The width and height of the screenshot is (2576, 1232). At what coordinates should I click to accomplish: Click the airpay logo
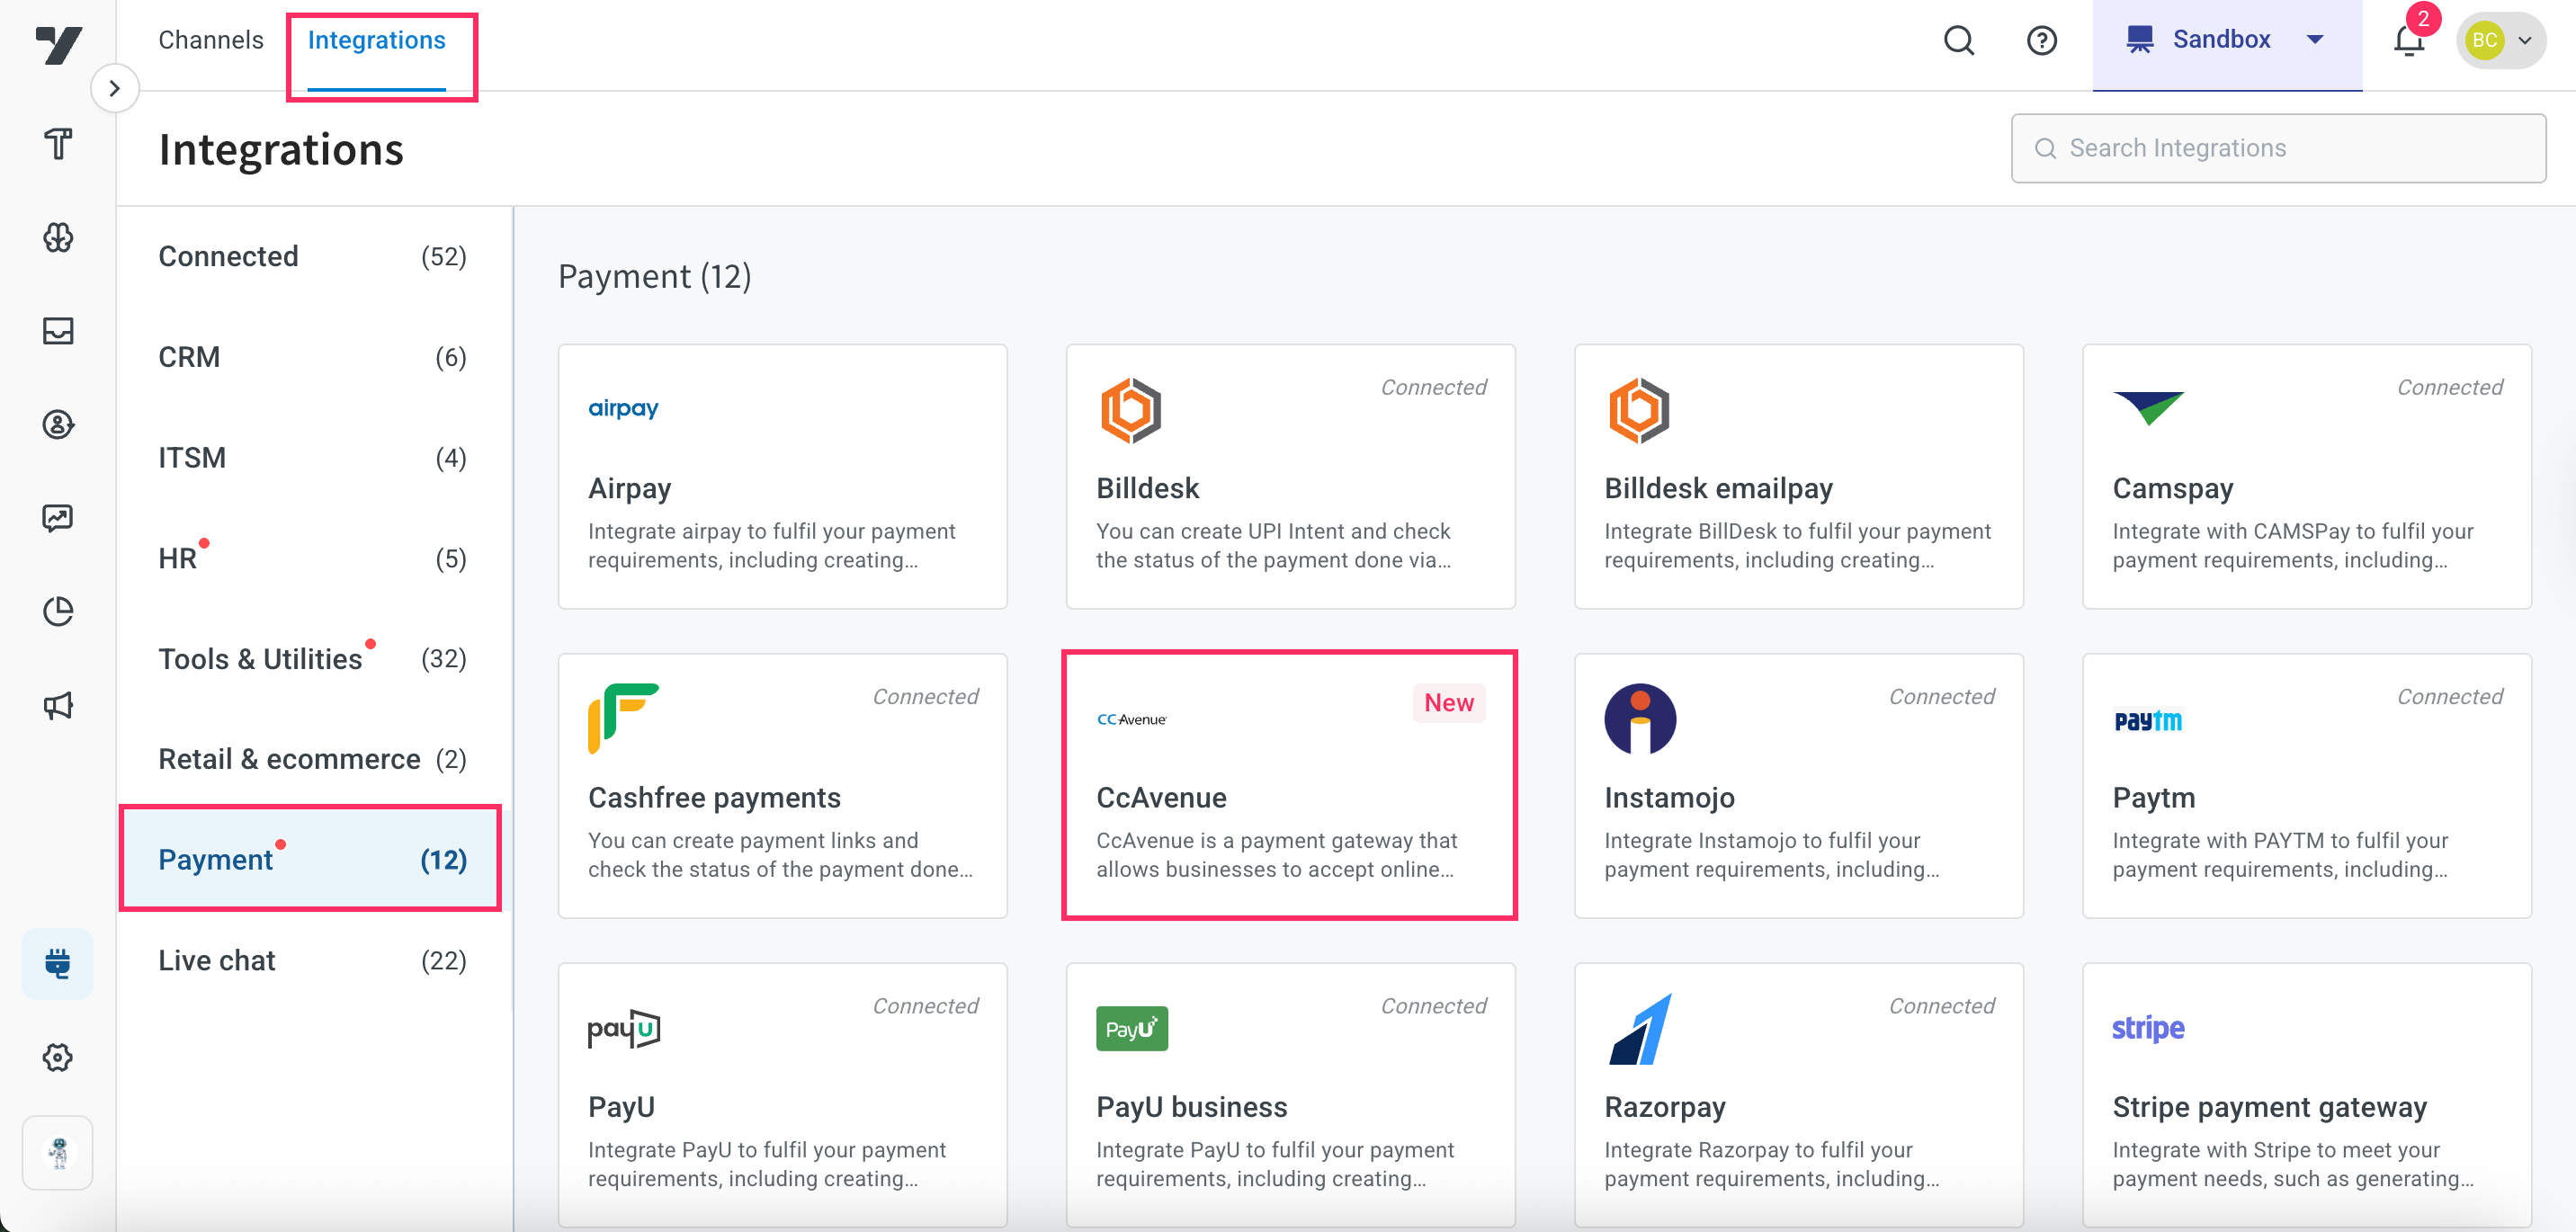[x=623, y=408]
